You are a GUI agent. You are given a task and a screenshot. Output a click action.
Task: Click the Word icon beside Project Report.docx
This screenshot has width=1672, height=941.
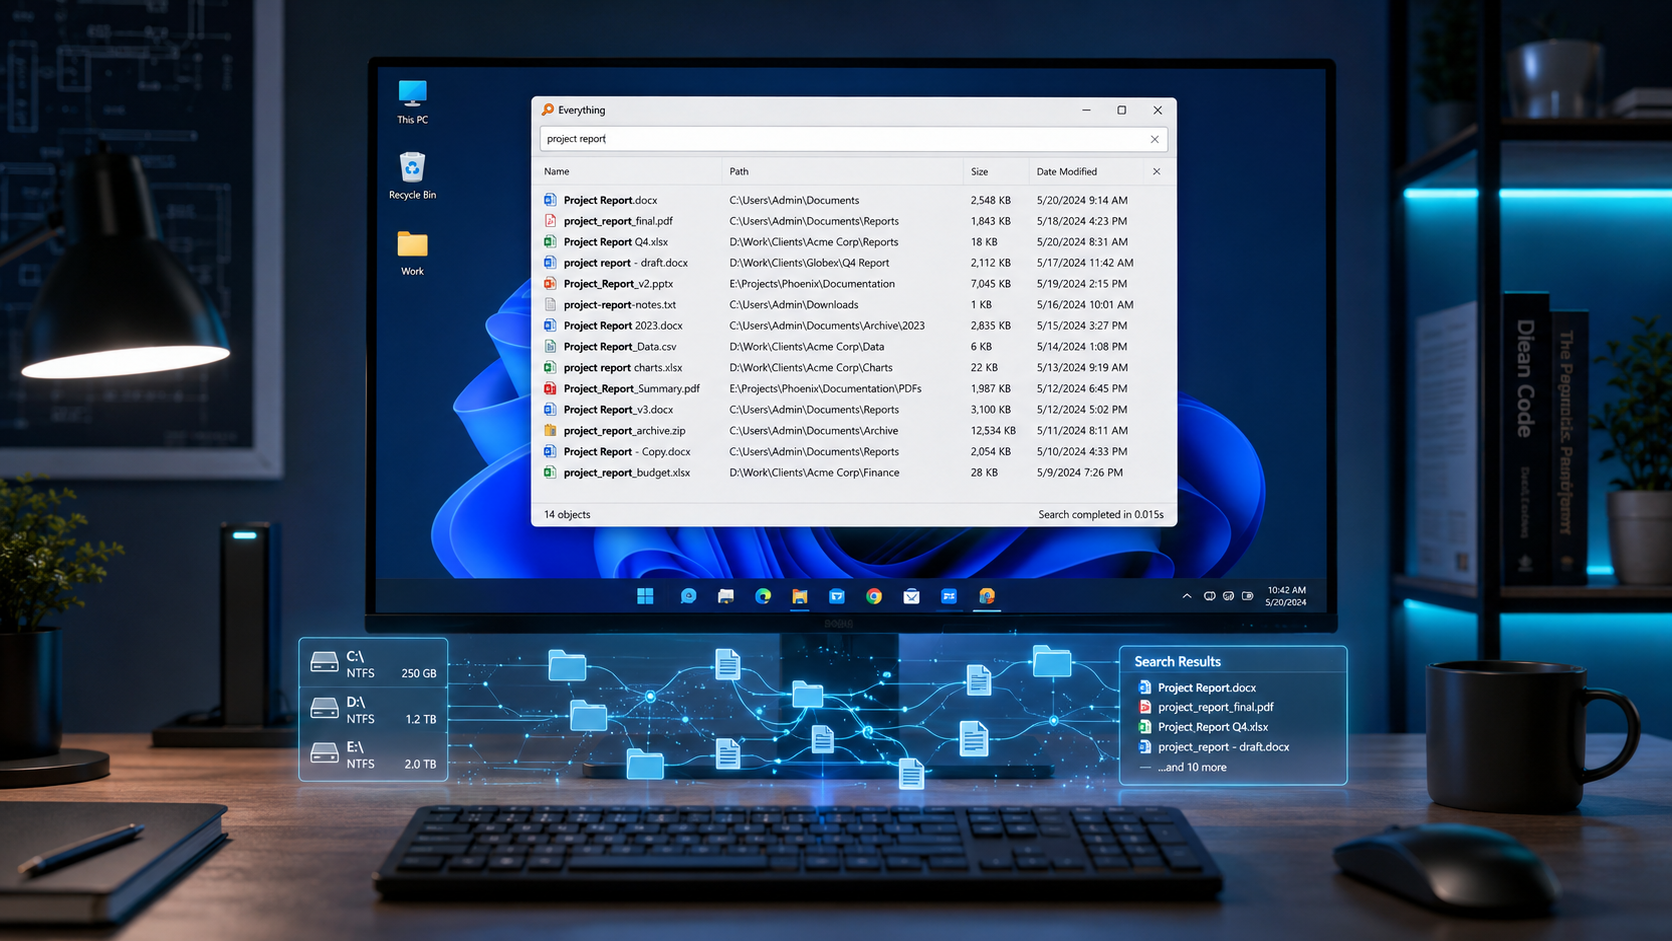(550, 200)
